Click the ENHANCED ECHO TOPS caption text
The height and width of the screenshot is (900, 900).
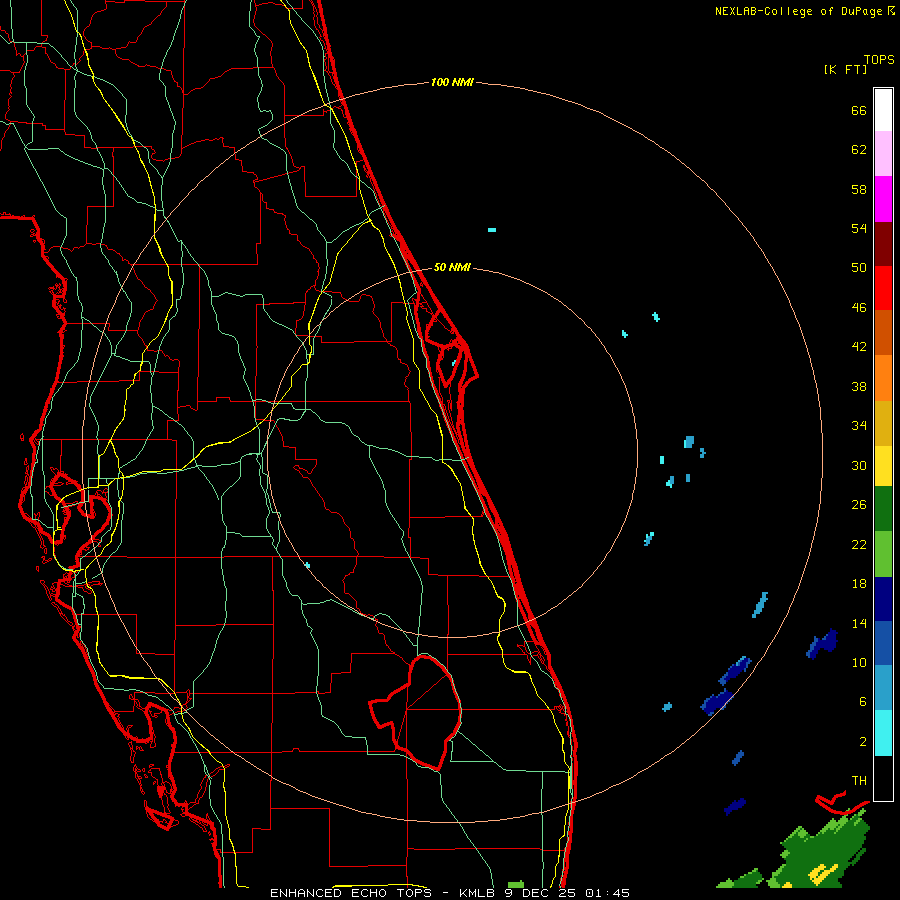click(x=351, y=893)
